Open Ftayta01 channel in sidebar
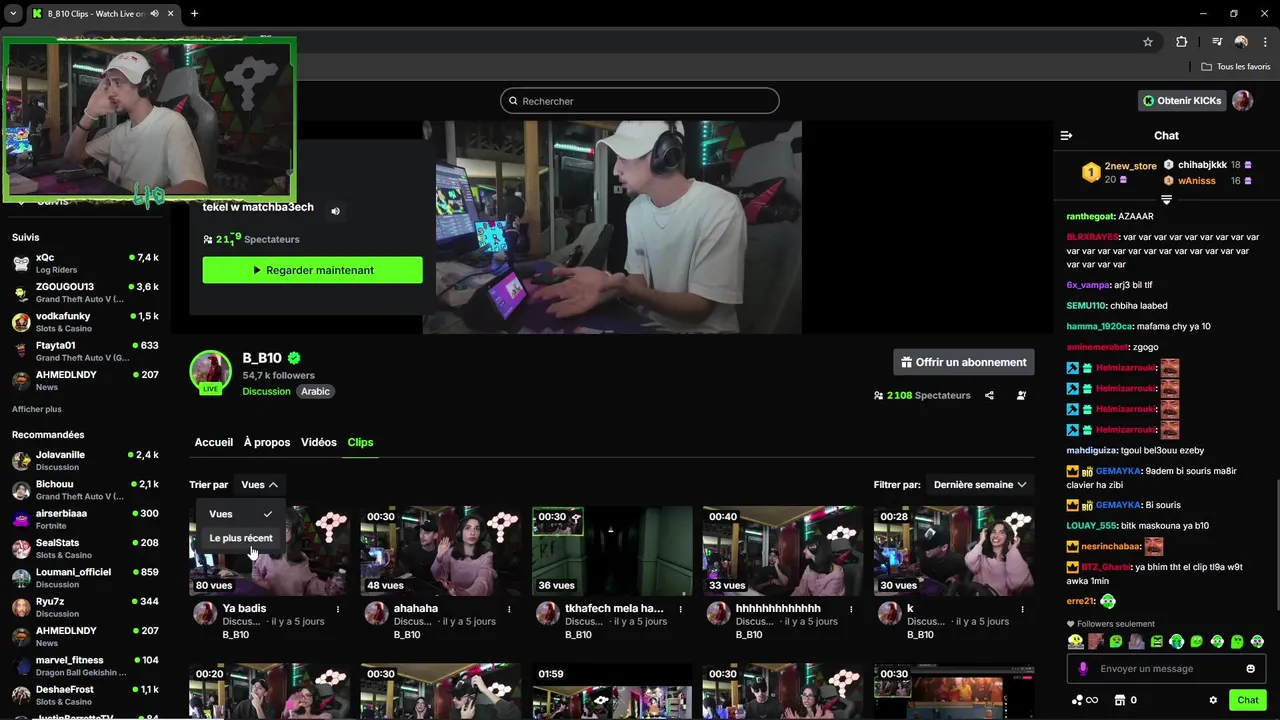Viewport: 1280px width, 720px height. pyautogui.click(x=85, y=351)
